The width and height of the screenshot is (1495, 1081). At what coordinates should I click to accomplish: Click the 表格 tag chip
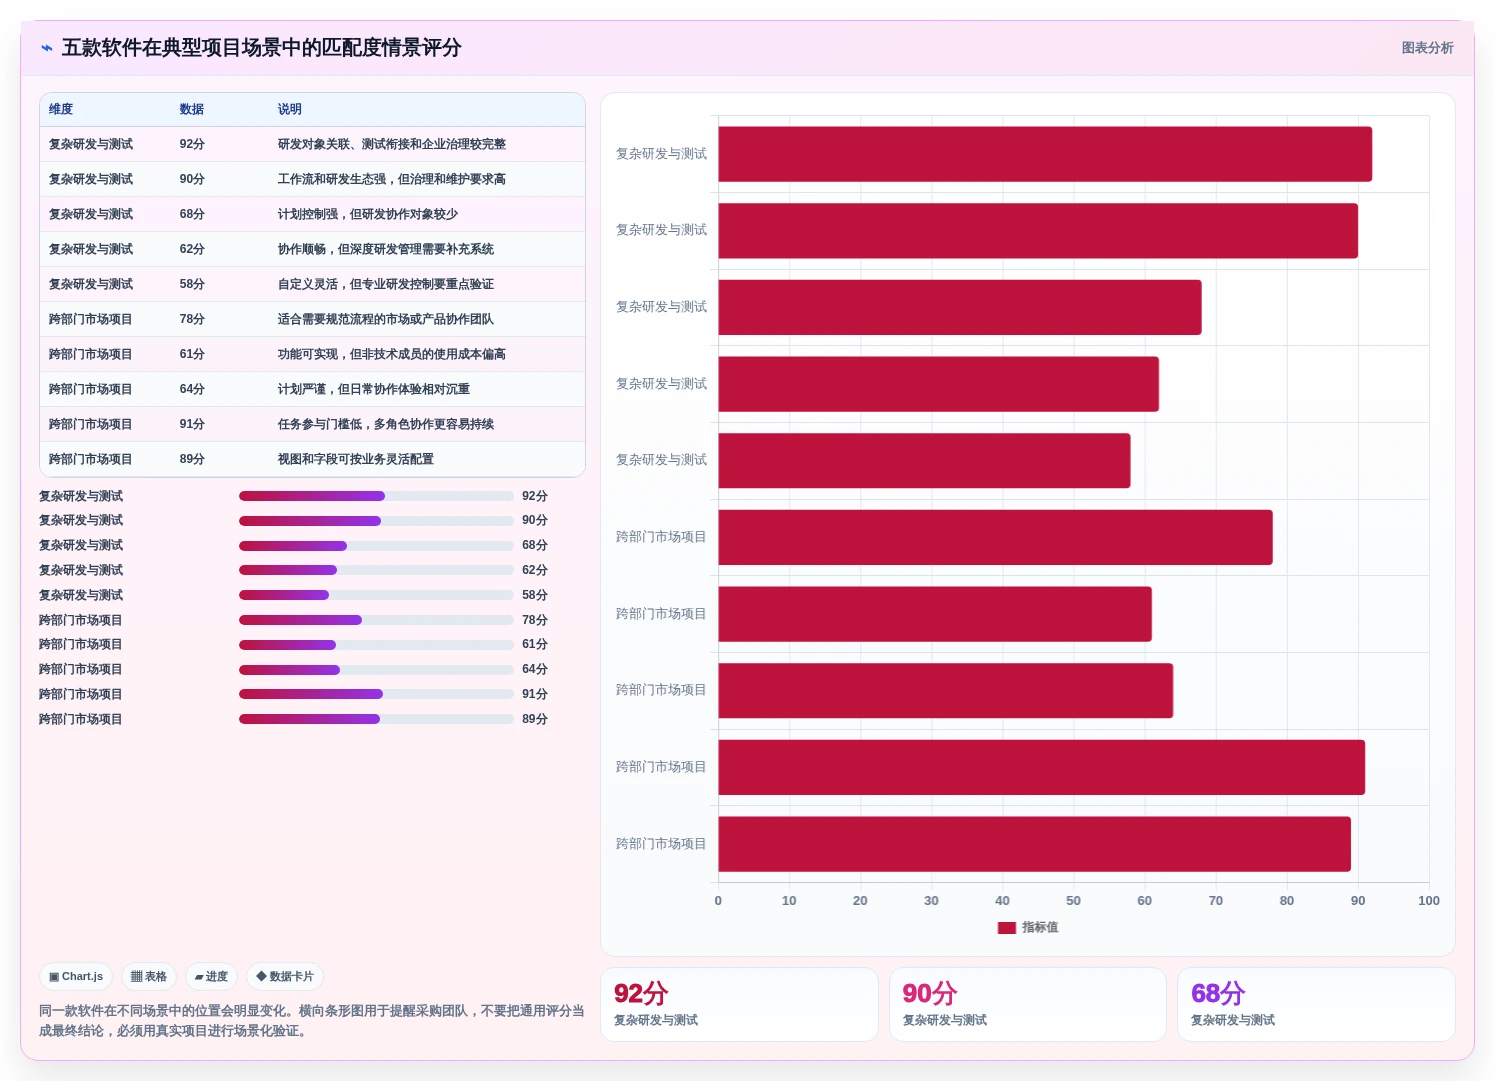(149, 977)
